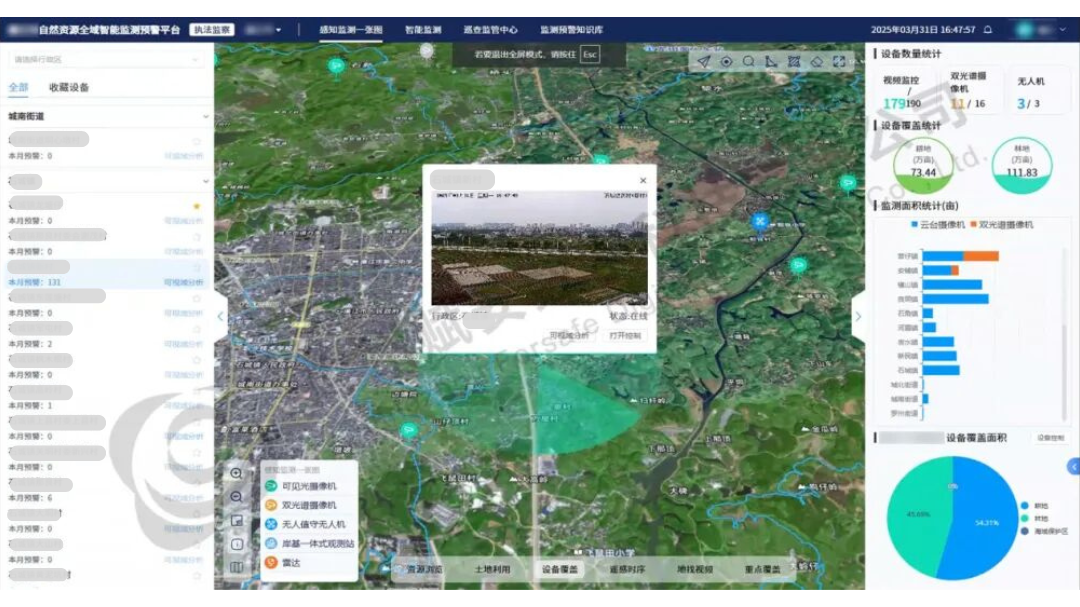Viewport: 1080px width, 607px height.
Task: Collapse the left device panel arrow
Action: tap(221, 317)
